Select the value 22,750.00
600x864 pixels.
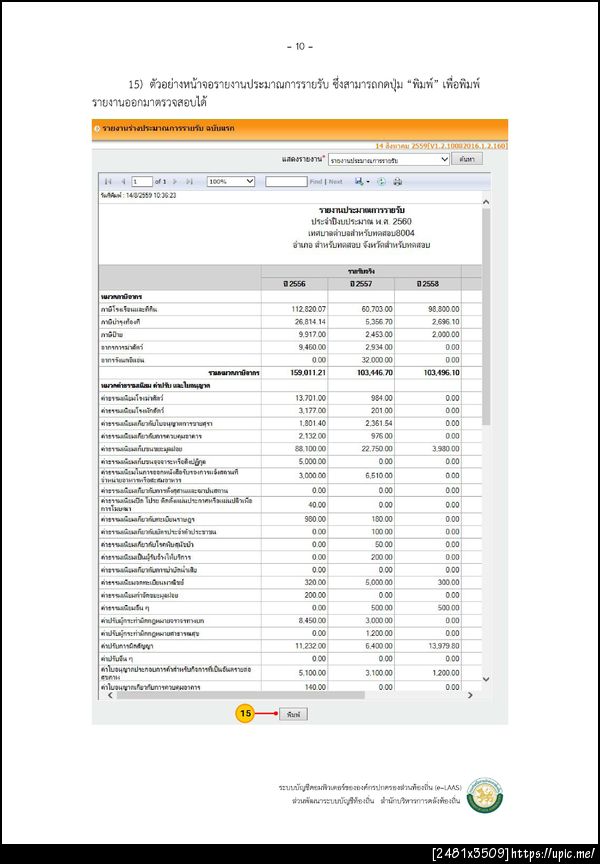(377, 449)
